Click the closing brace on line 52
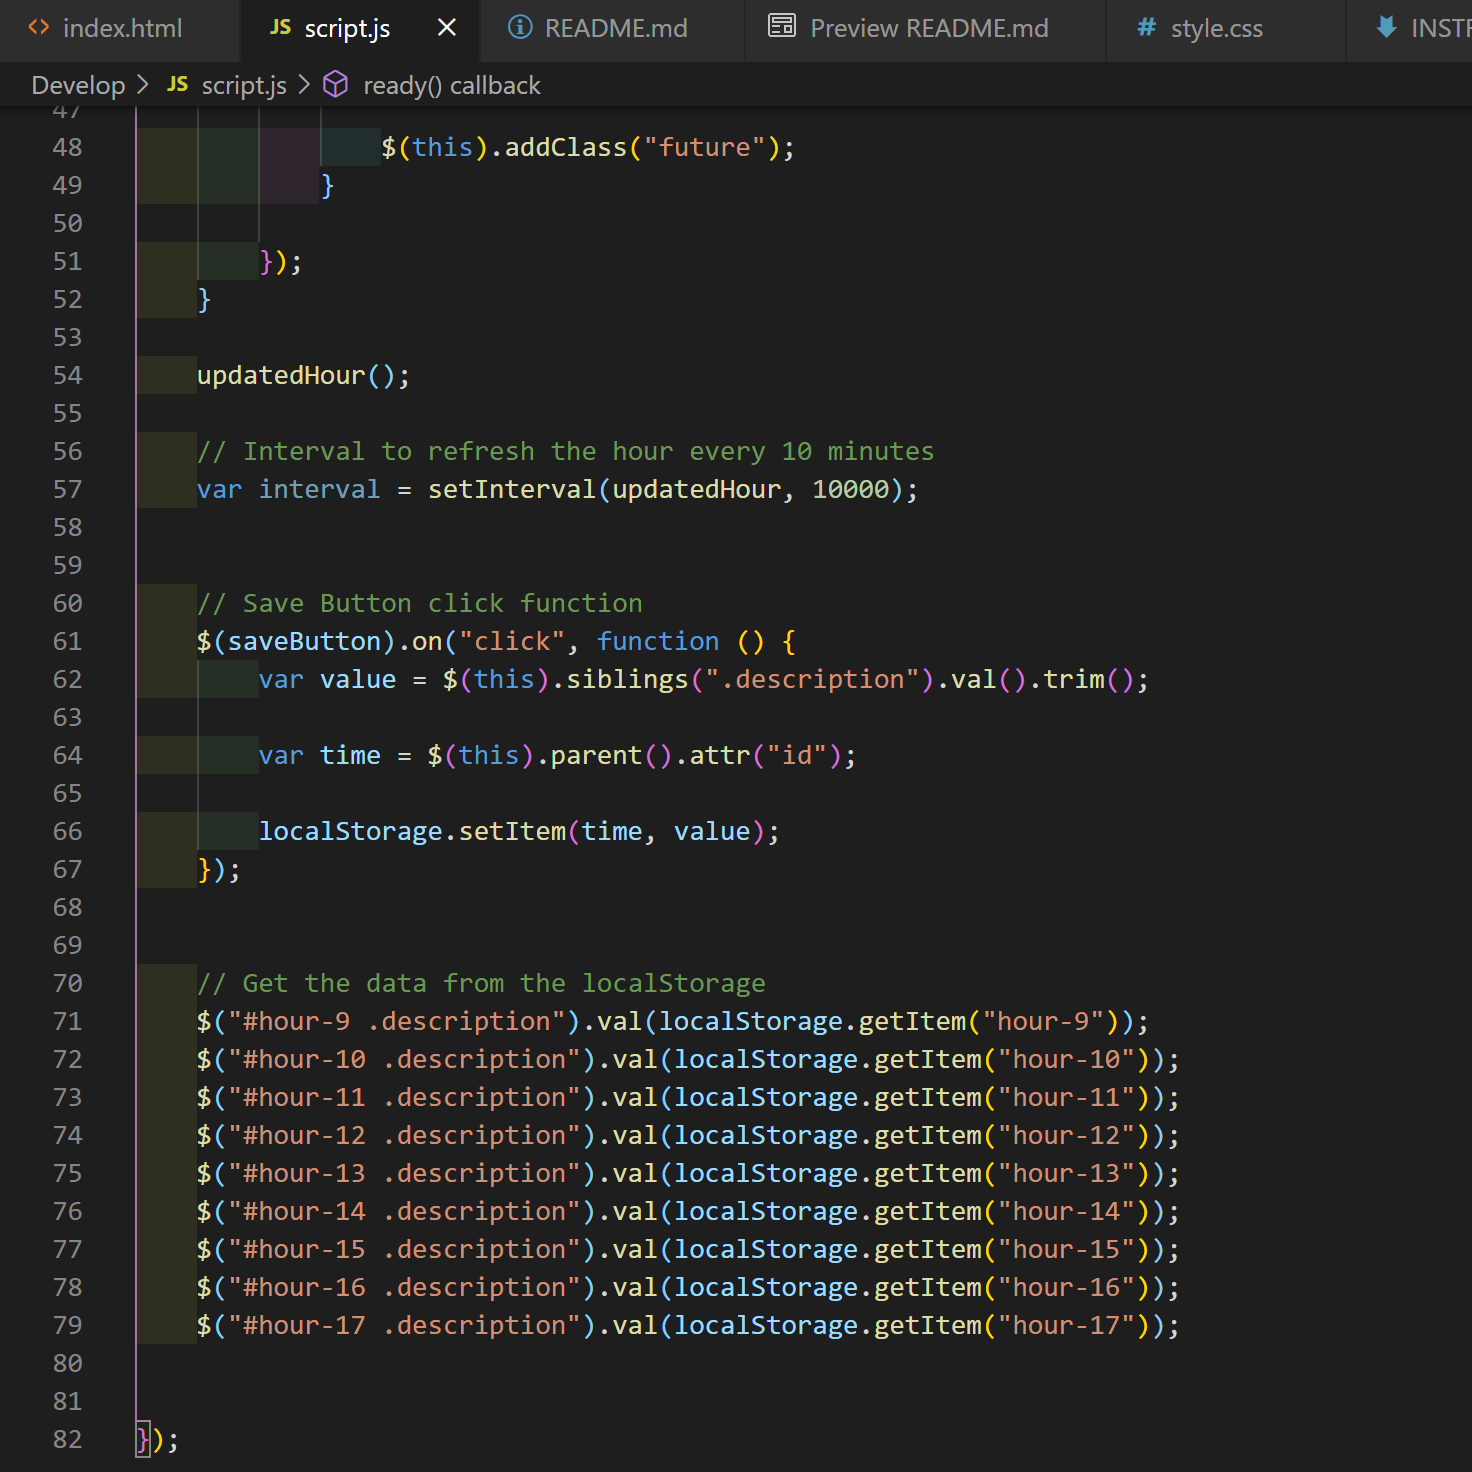The height and width of the screenshot is (1472, 1472). [x=204, y=299]
